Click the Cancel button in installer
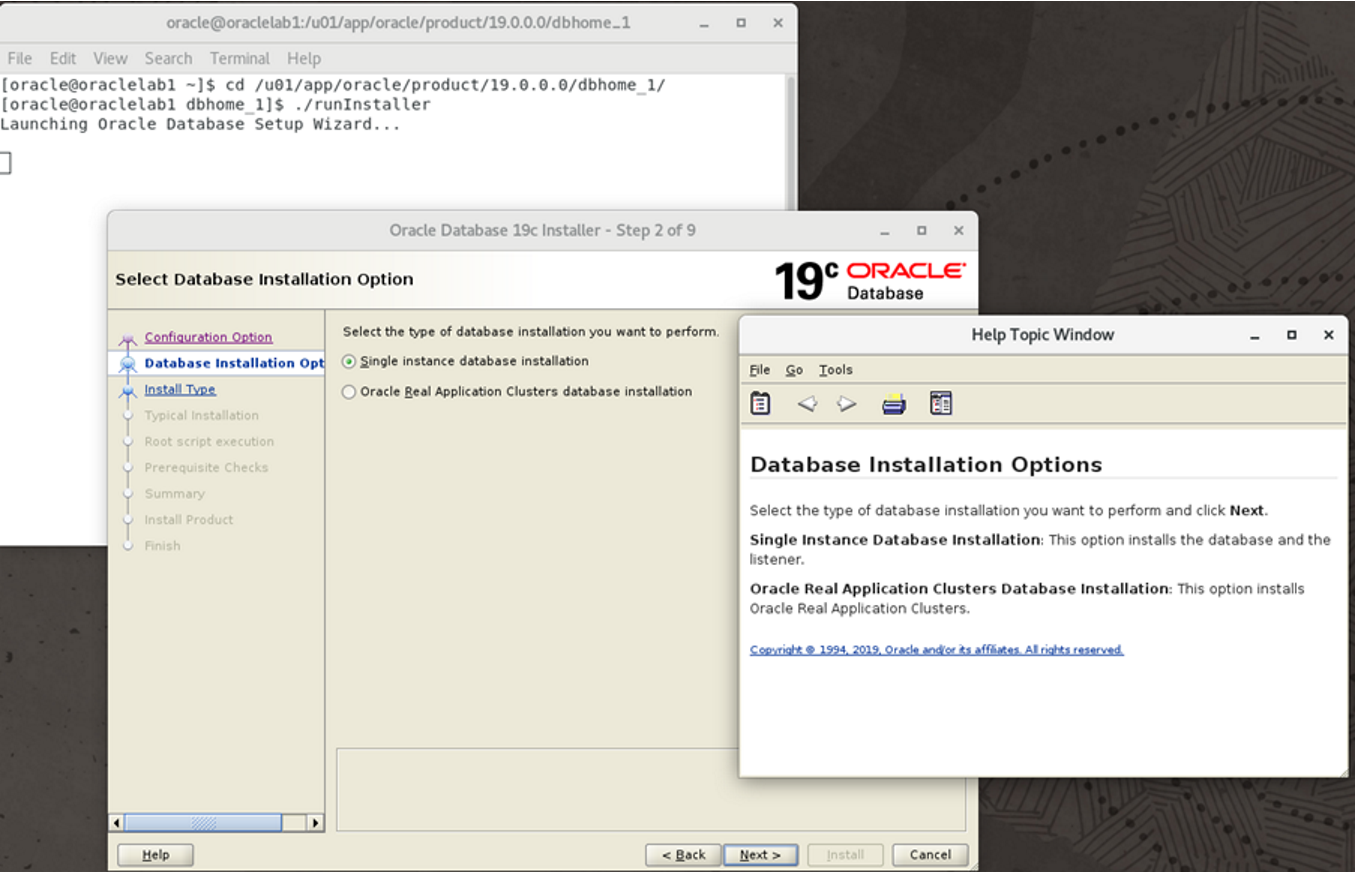The image size is (1355, 872). point(930,855)
